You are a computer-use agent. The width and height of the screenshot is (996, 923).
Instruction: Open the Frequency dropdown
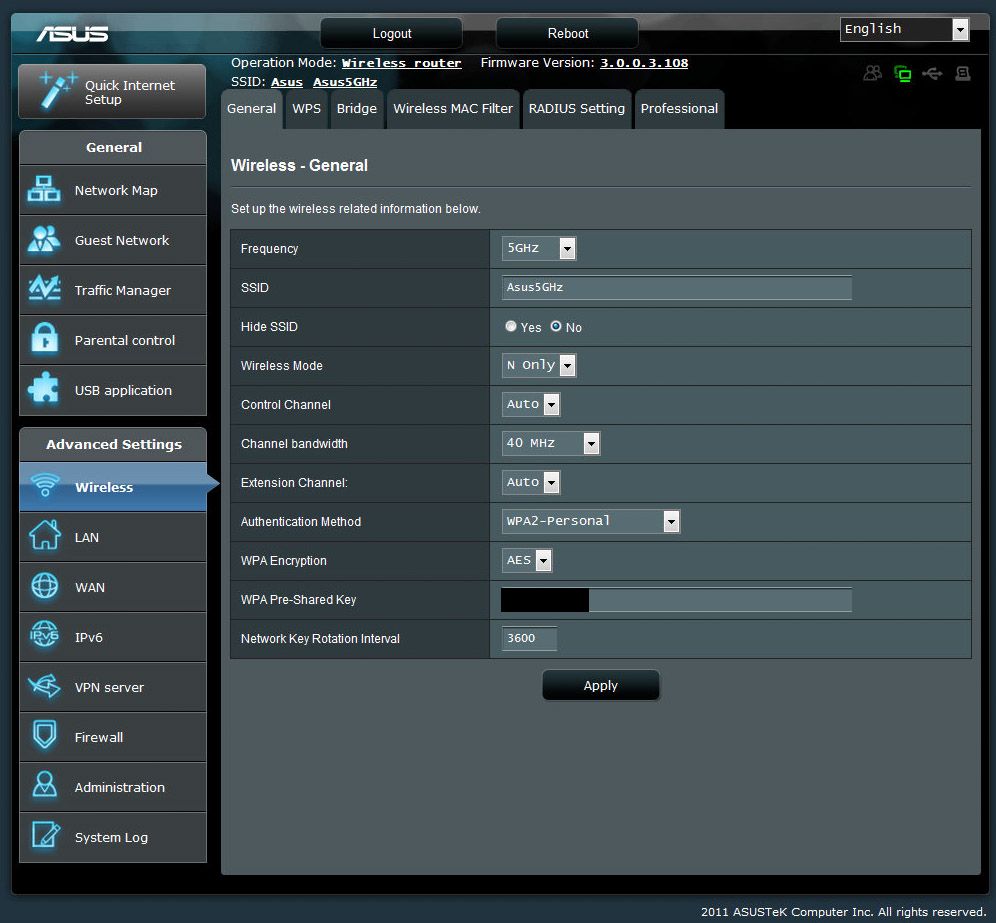click(539, 249)
